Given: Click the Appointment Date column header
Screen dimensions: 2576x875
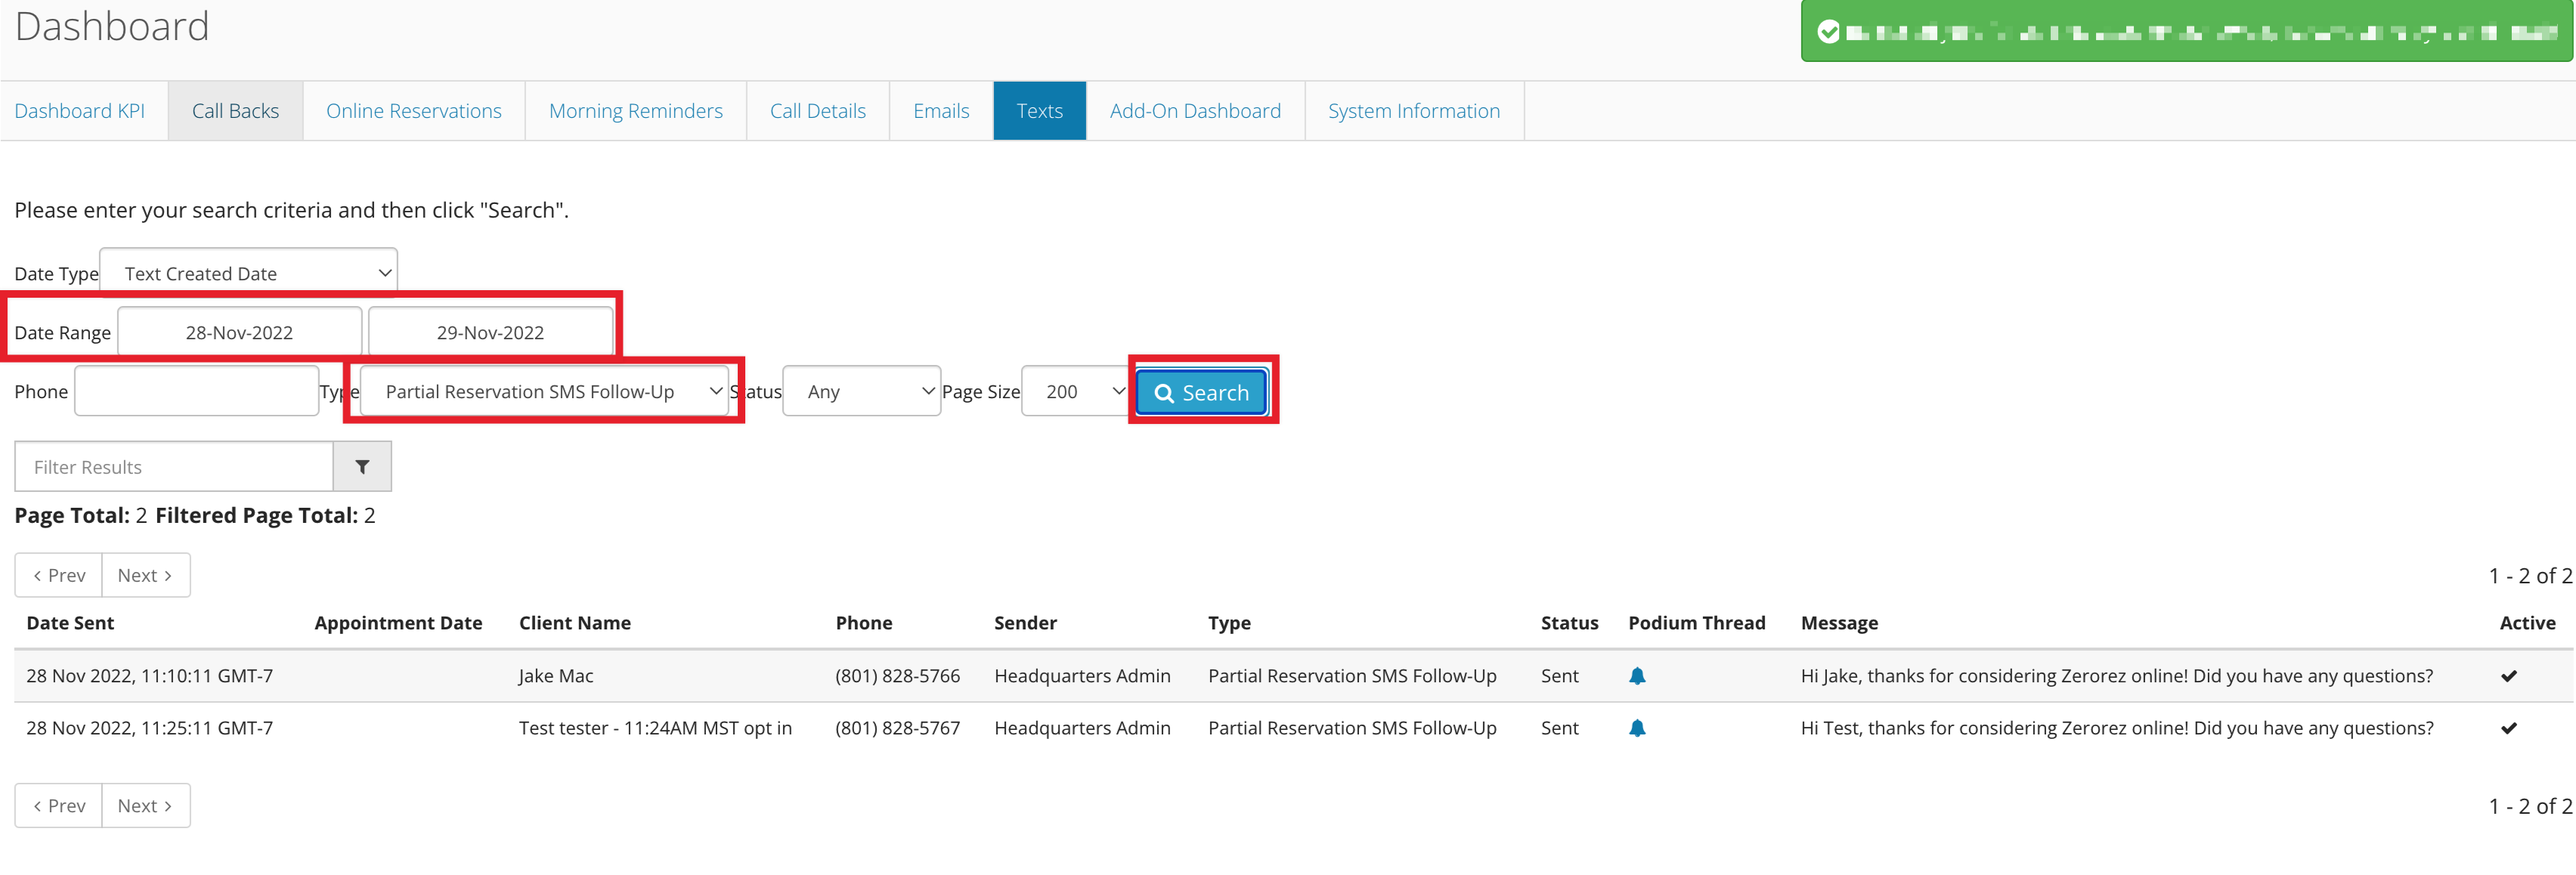Looking at the screenshot, I should click(398, 623).
